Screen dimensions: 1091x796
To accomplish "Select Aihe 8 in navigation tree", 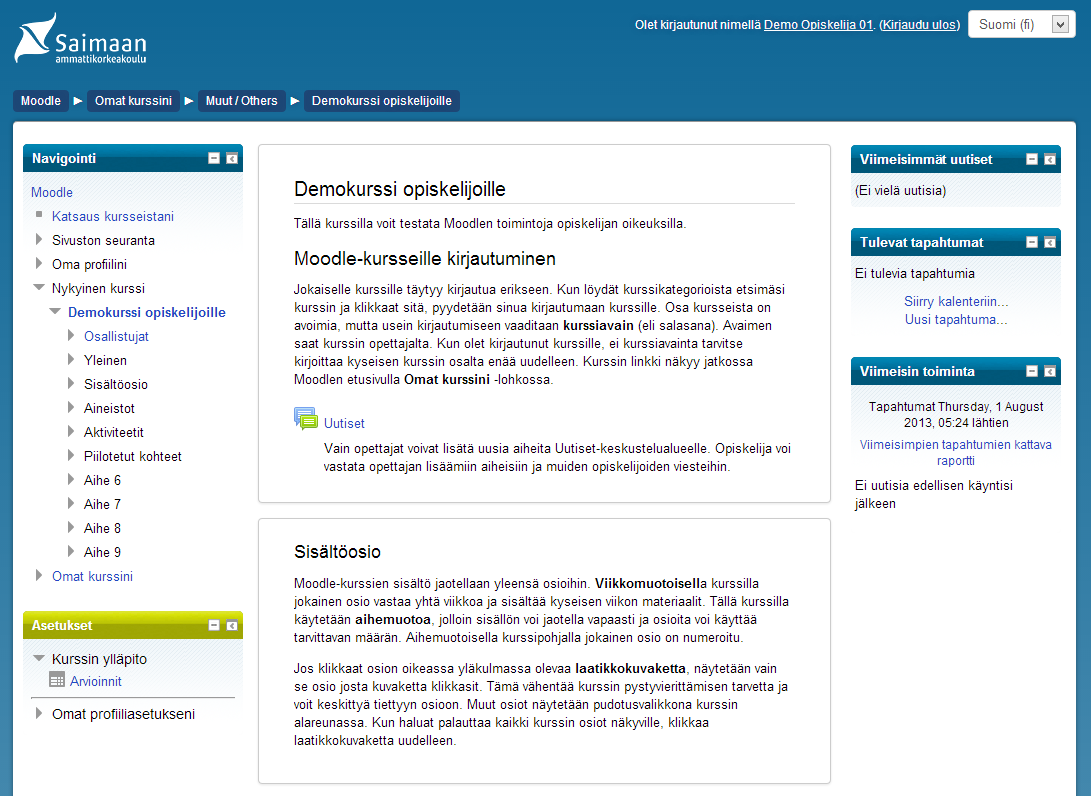I will pyautogui.click(x=102, y=528).
